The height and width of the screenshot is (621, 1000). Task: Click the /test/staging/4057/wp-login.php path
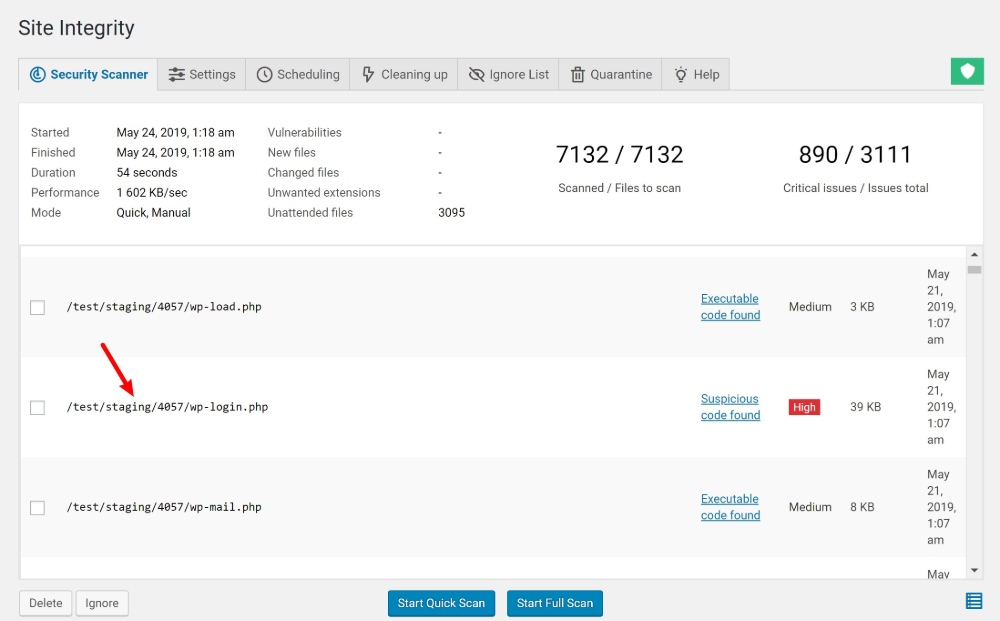coord(167,407)
